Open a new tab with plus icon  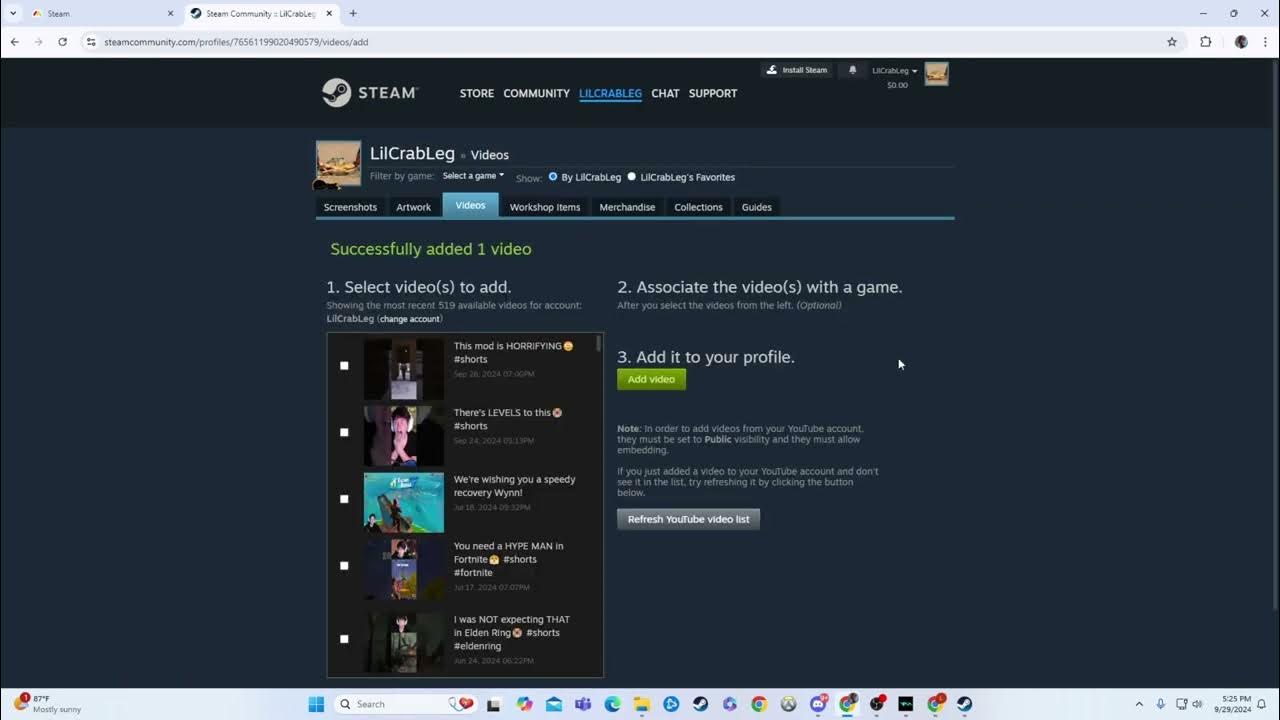[x=353, y=13]
